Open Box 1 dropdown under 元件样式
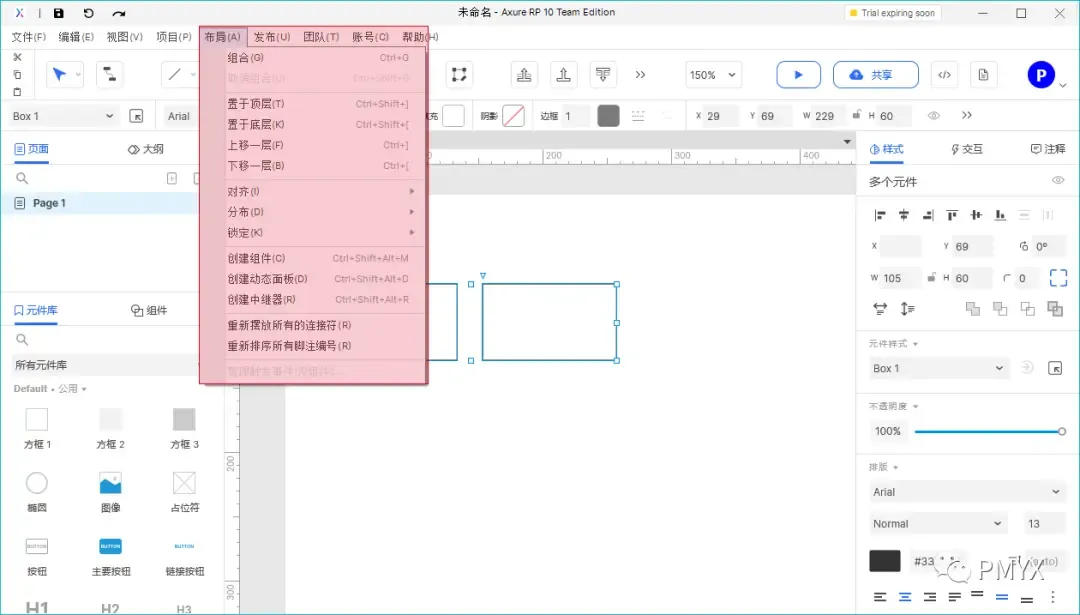The image size is (1080, 615). [939, 368]
